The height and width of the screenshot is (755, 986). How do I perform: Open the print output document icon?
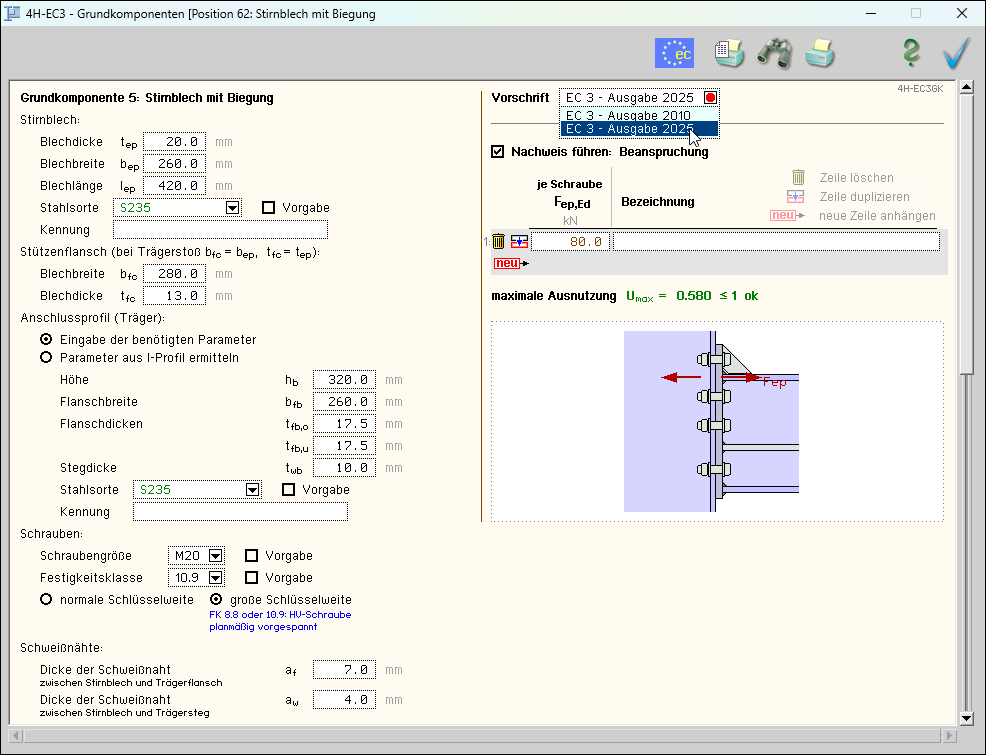(x=730, y=53)
